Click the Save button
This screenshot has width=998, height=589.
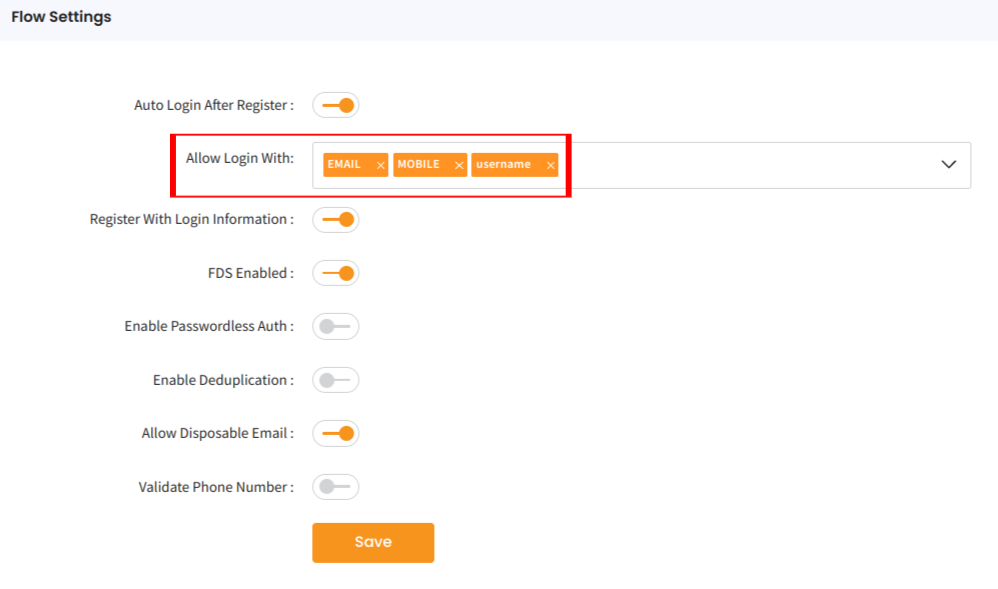[372, 542]
